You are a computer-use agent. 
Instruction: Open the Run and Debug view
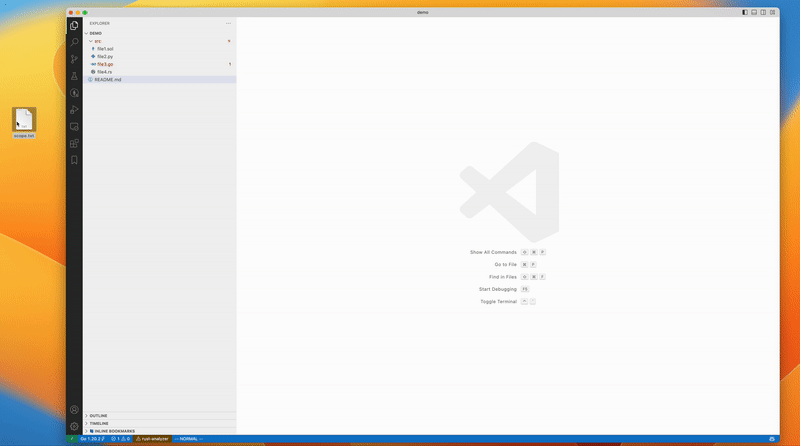click(x=74, y=110)
